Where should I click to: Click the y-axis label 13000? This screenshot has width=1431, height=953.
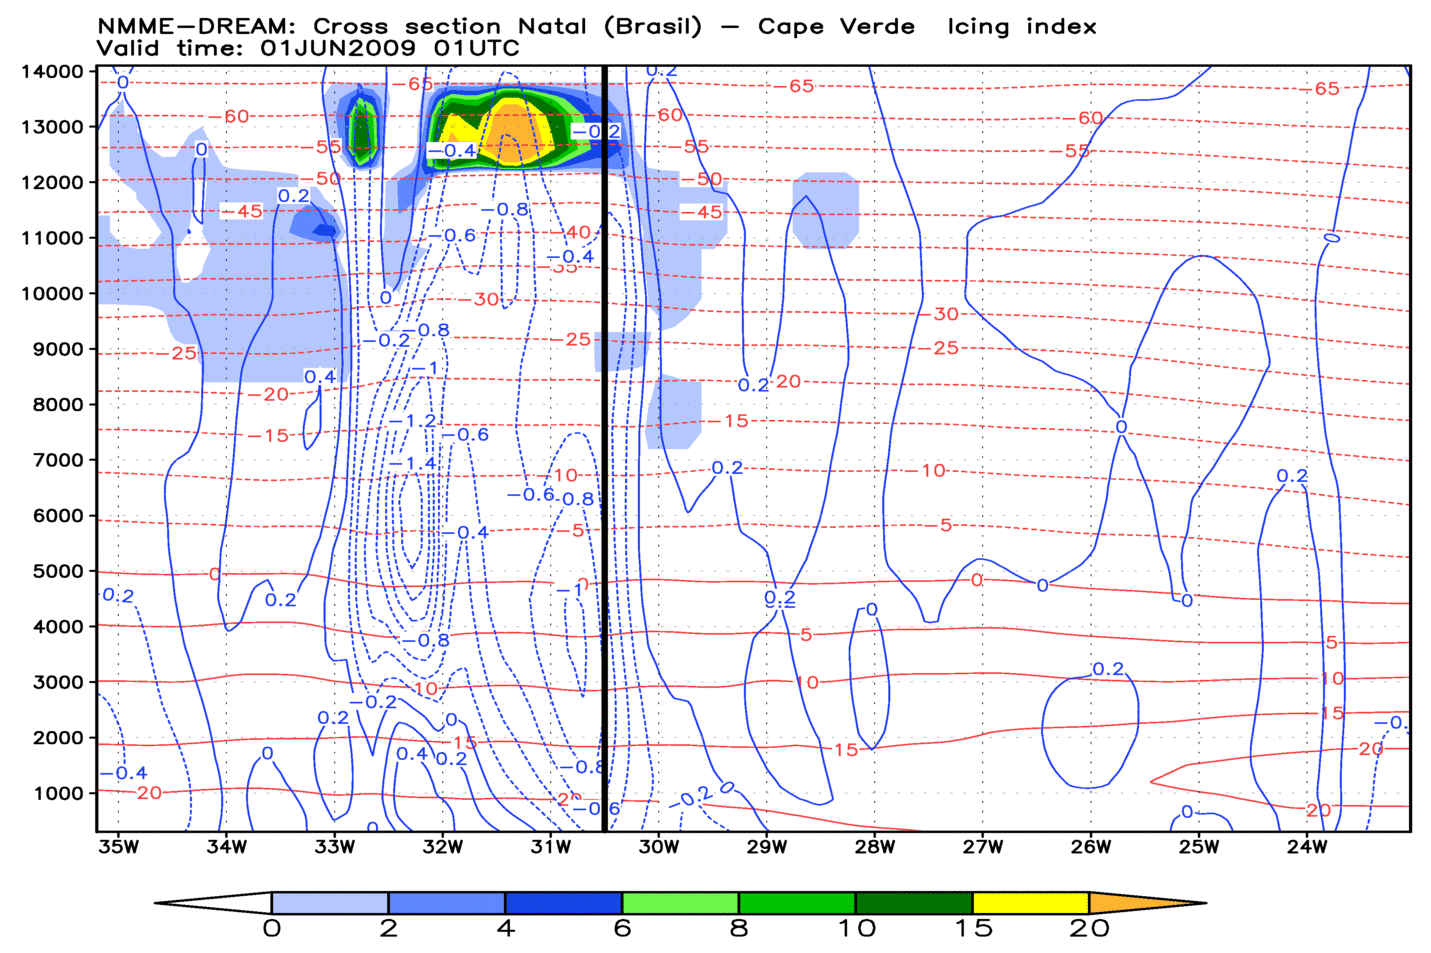pyautogui.click(x=53, y=126)
